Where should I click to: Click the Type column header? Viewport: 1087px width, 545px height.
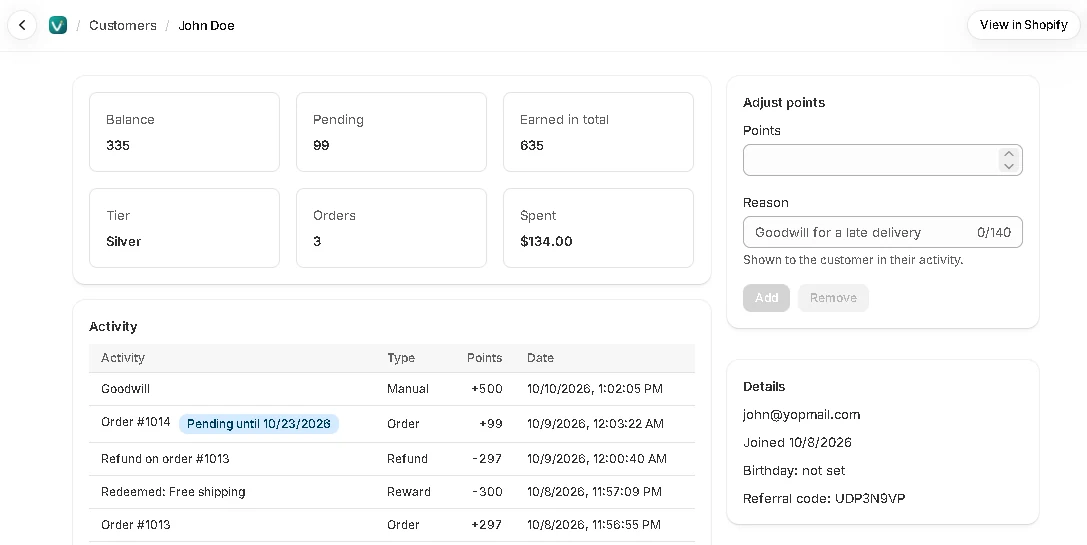[401, 358]
